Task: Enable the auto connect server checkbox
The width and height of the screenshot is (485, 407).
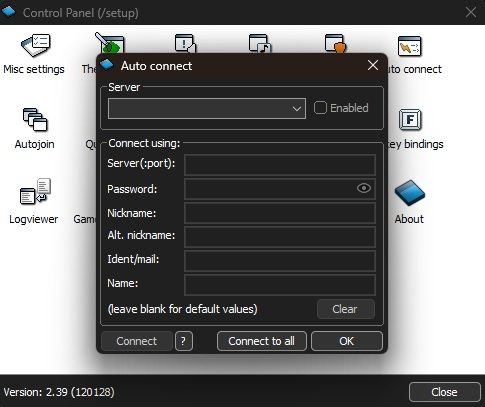Action: coord(320,108)
